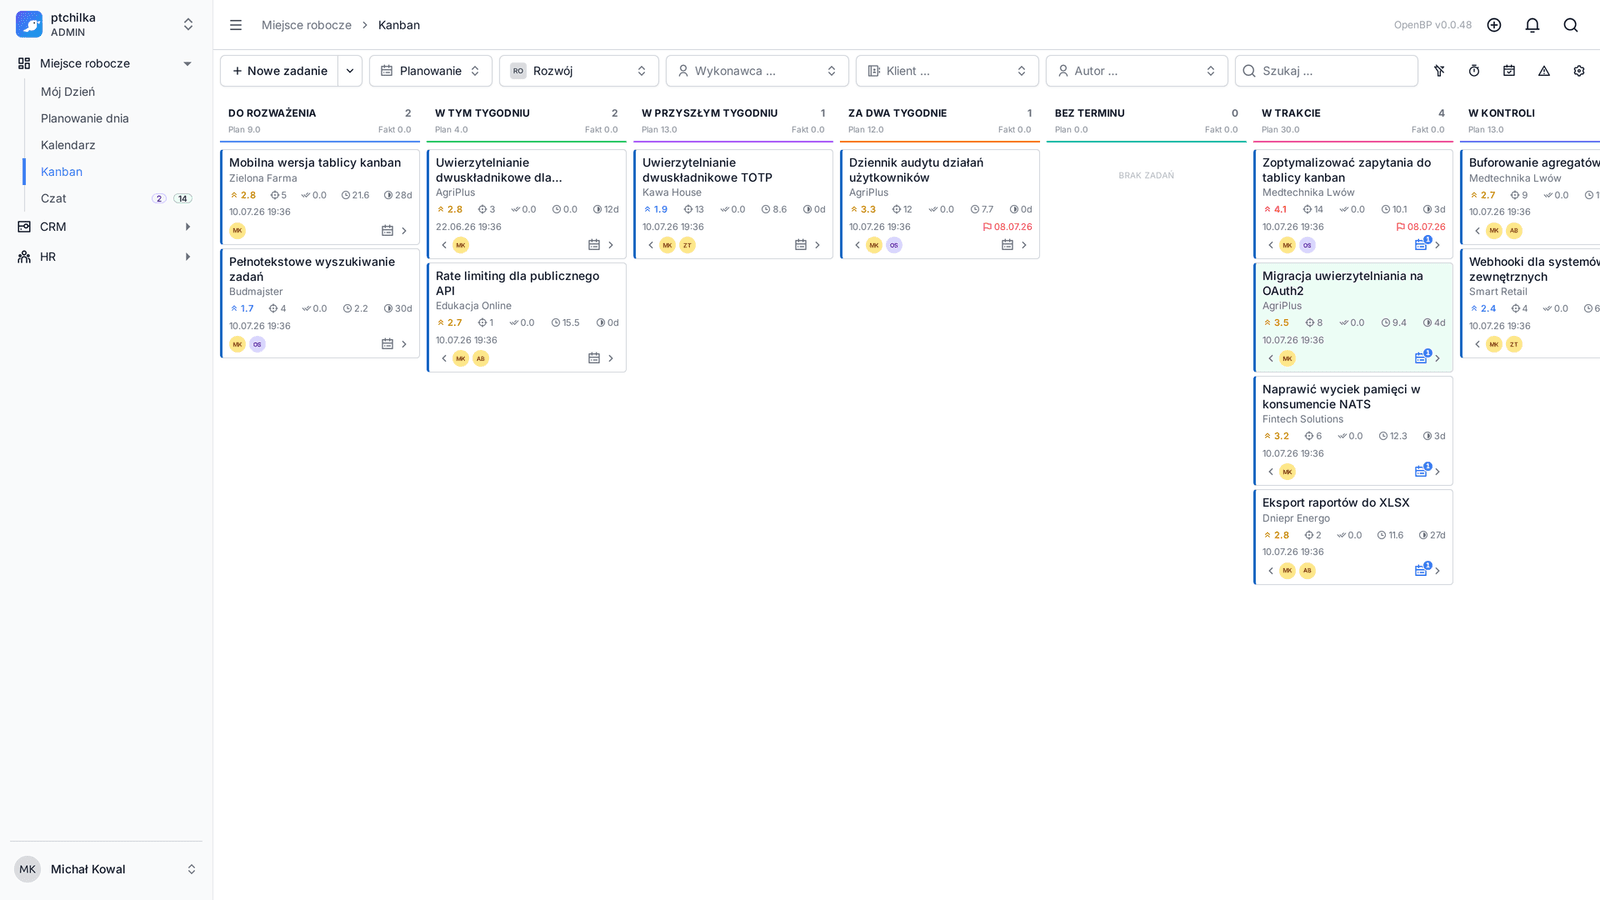
Task: Click the calendar-check icon in toolbar
Action: click(x=1509, y=71)
